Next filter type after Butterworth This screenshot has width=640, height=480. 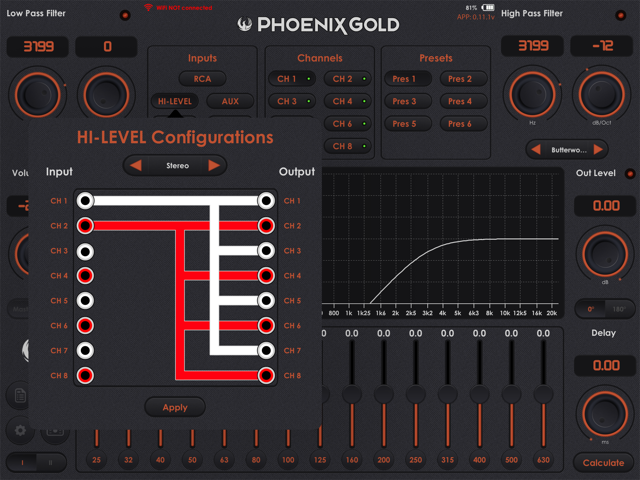[598, 150]
